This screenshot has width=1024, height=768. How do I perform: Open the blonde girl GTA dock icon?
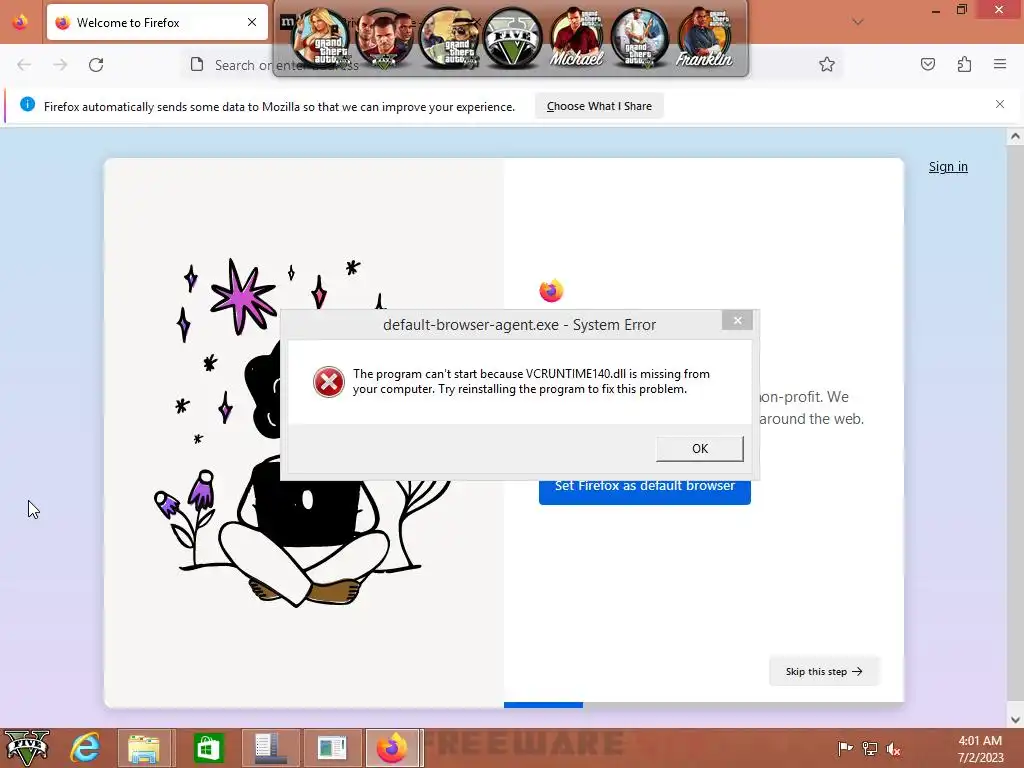(x=321, y=38)
